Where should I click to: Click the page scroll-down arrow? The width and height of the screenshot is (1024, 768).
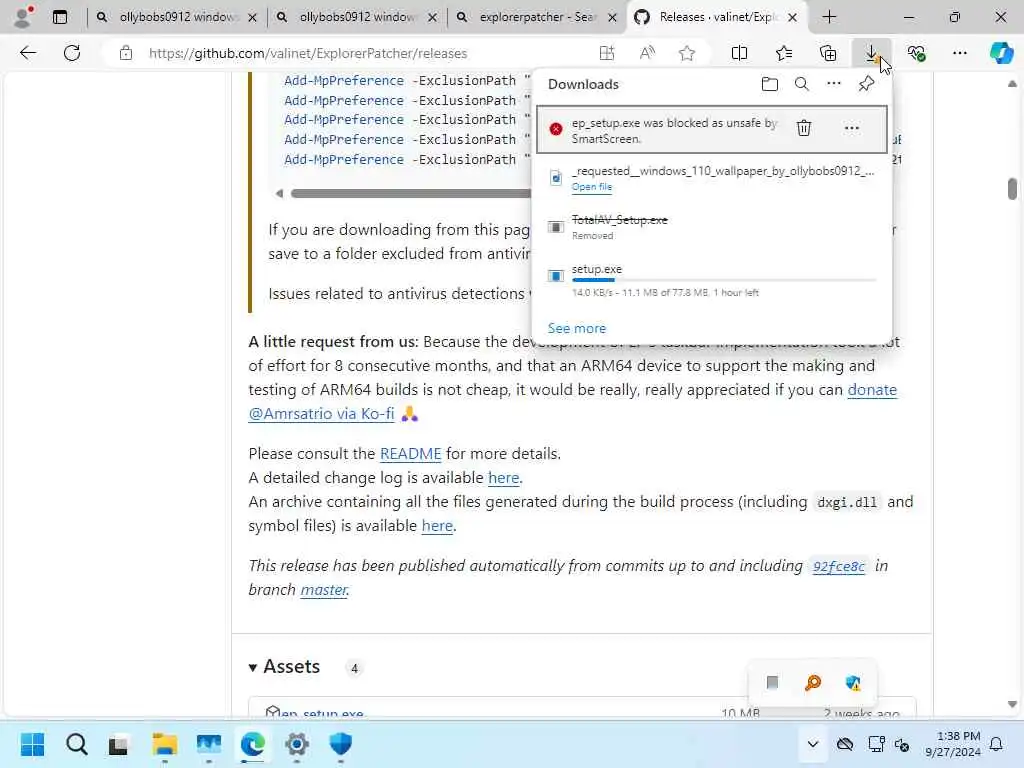1012,704
